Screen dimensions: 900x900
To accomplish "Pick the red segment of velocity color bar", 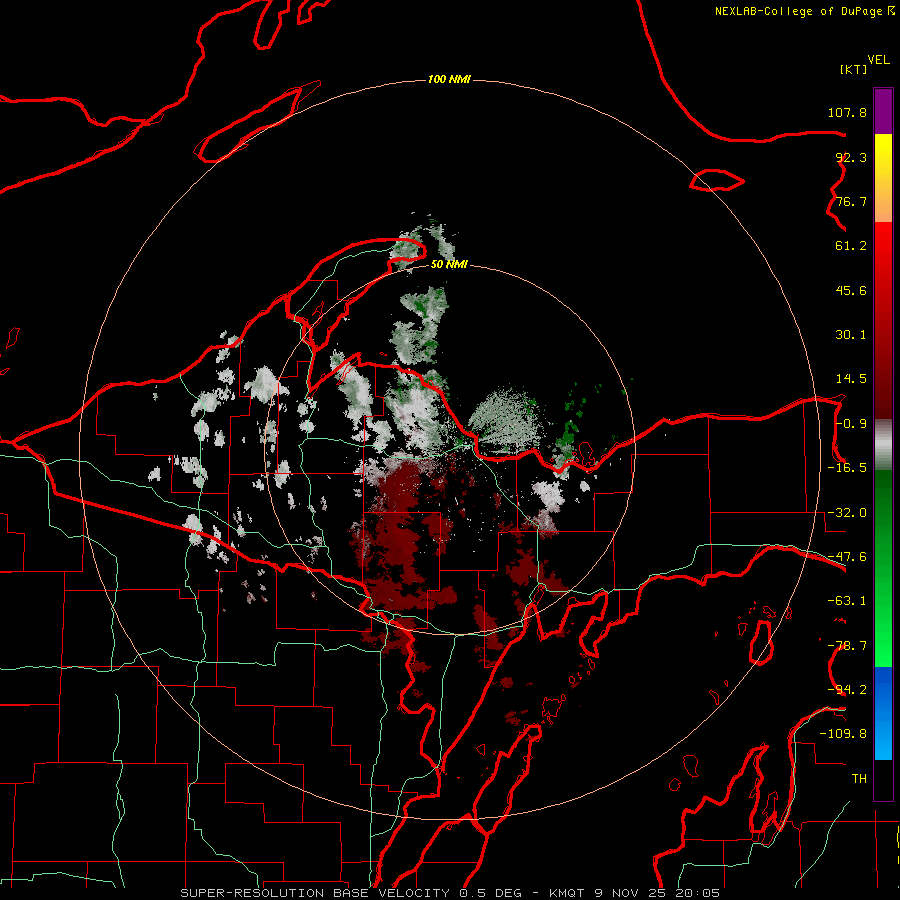I will tap(883, 320).
